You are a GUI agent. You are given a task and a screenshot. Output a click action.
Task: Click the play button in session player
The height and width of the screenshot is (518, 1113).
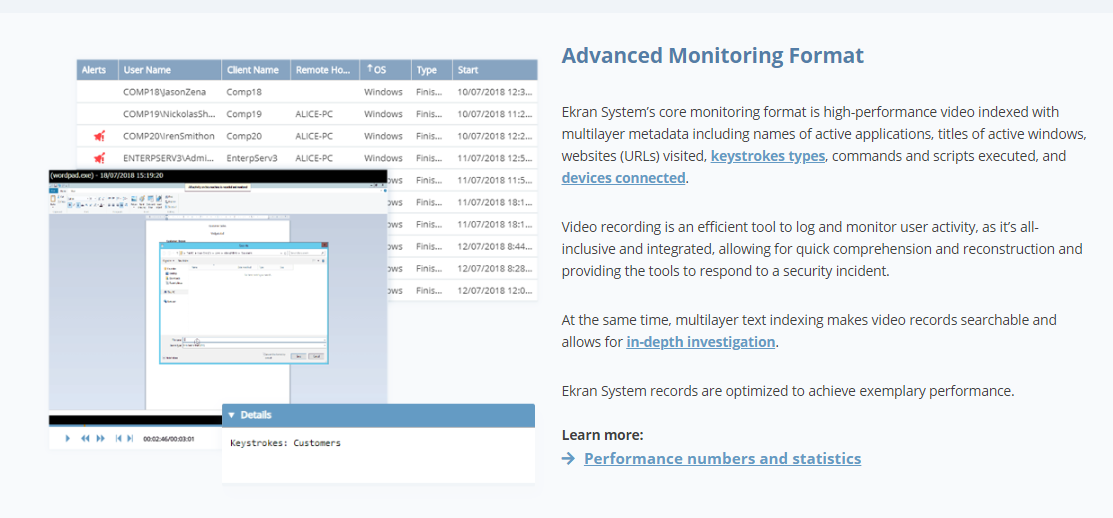pyautogui.click(x=68, y=439)
